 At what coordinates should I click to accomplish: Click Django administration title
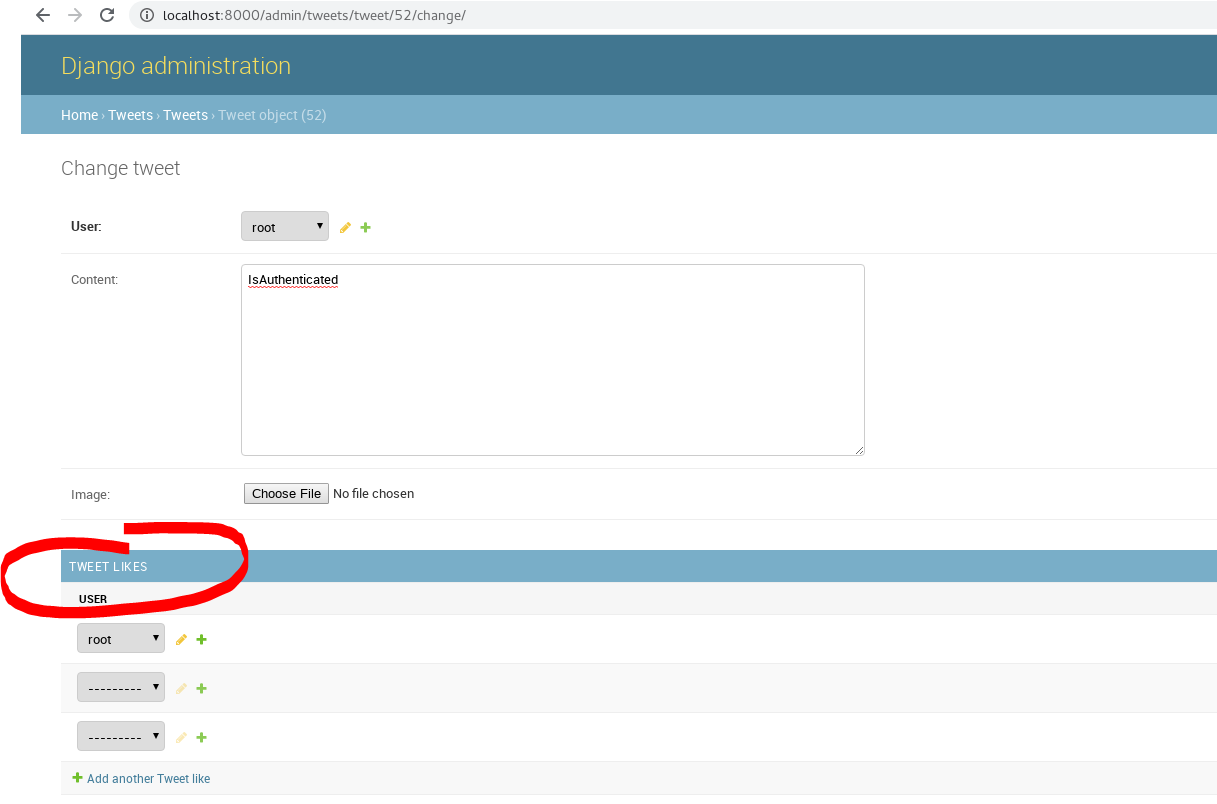point(176,66)
